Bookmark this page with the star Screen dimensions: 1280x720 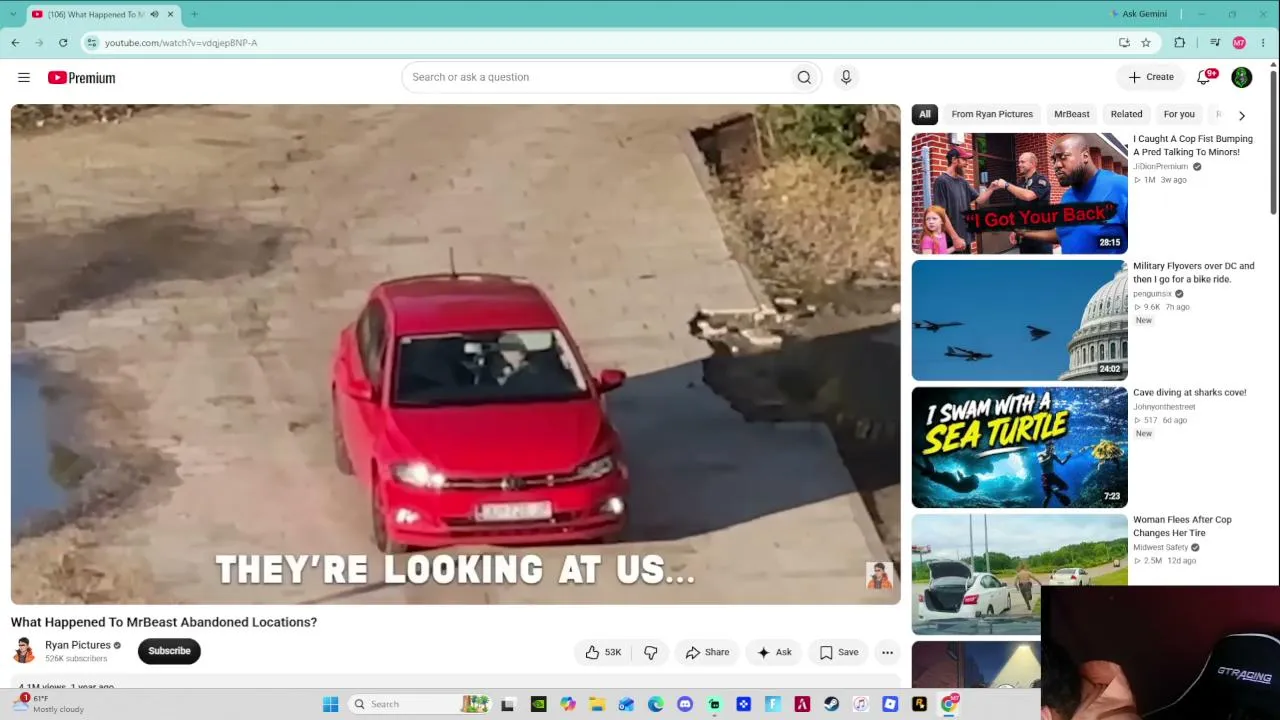coord(1146,42)
